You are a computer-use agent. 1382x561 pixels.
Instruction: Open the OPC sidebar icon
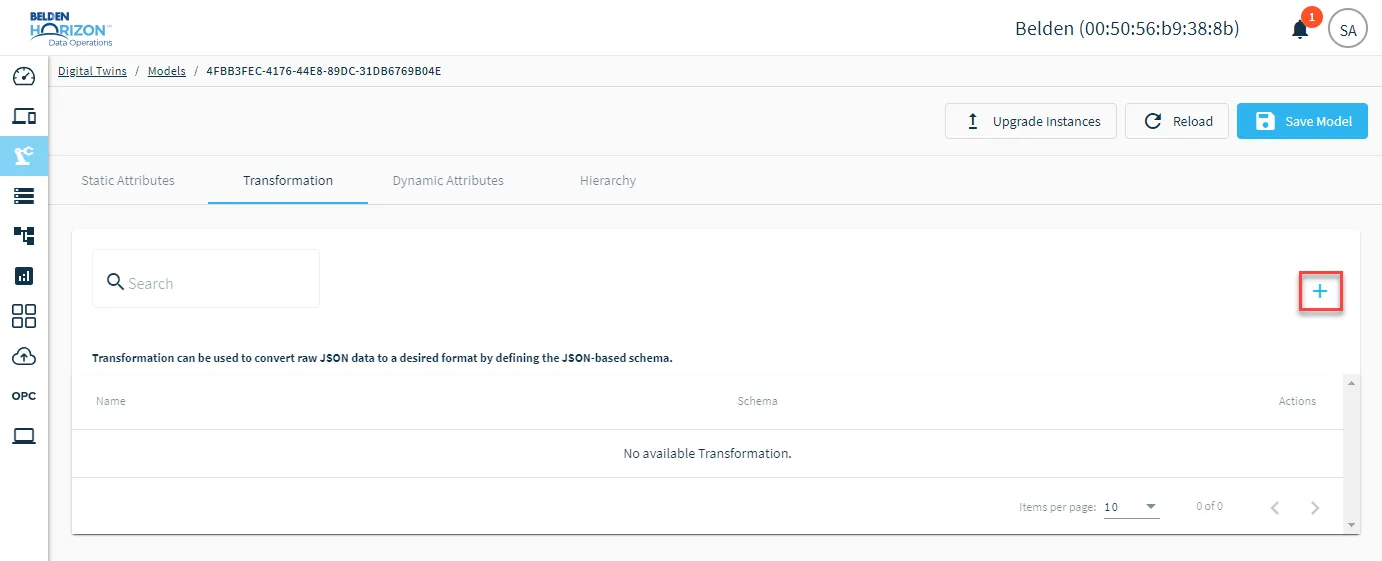[24, 396]
